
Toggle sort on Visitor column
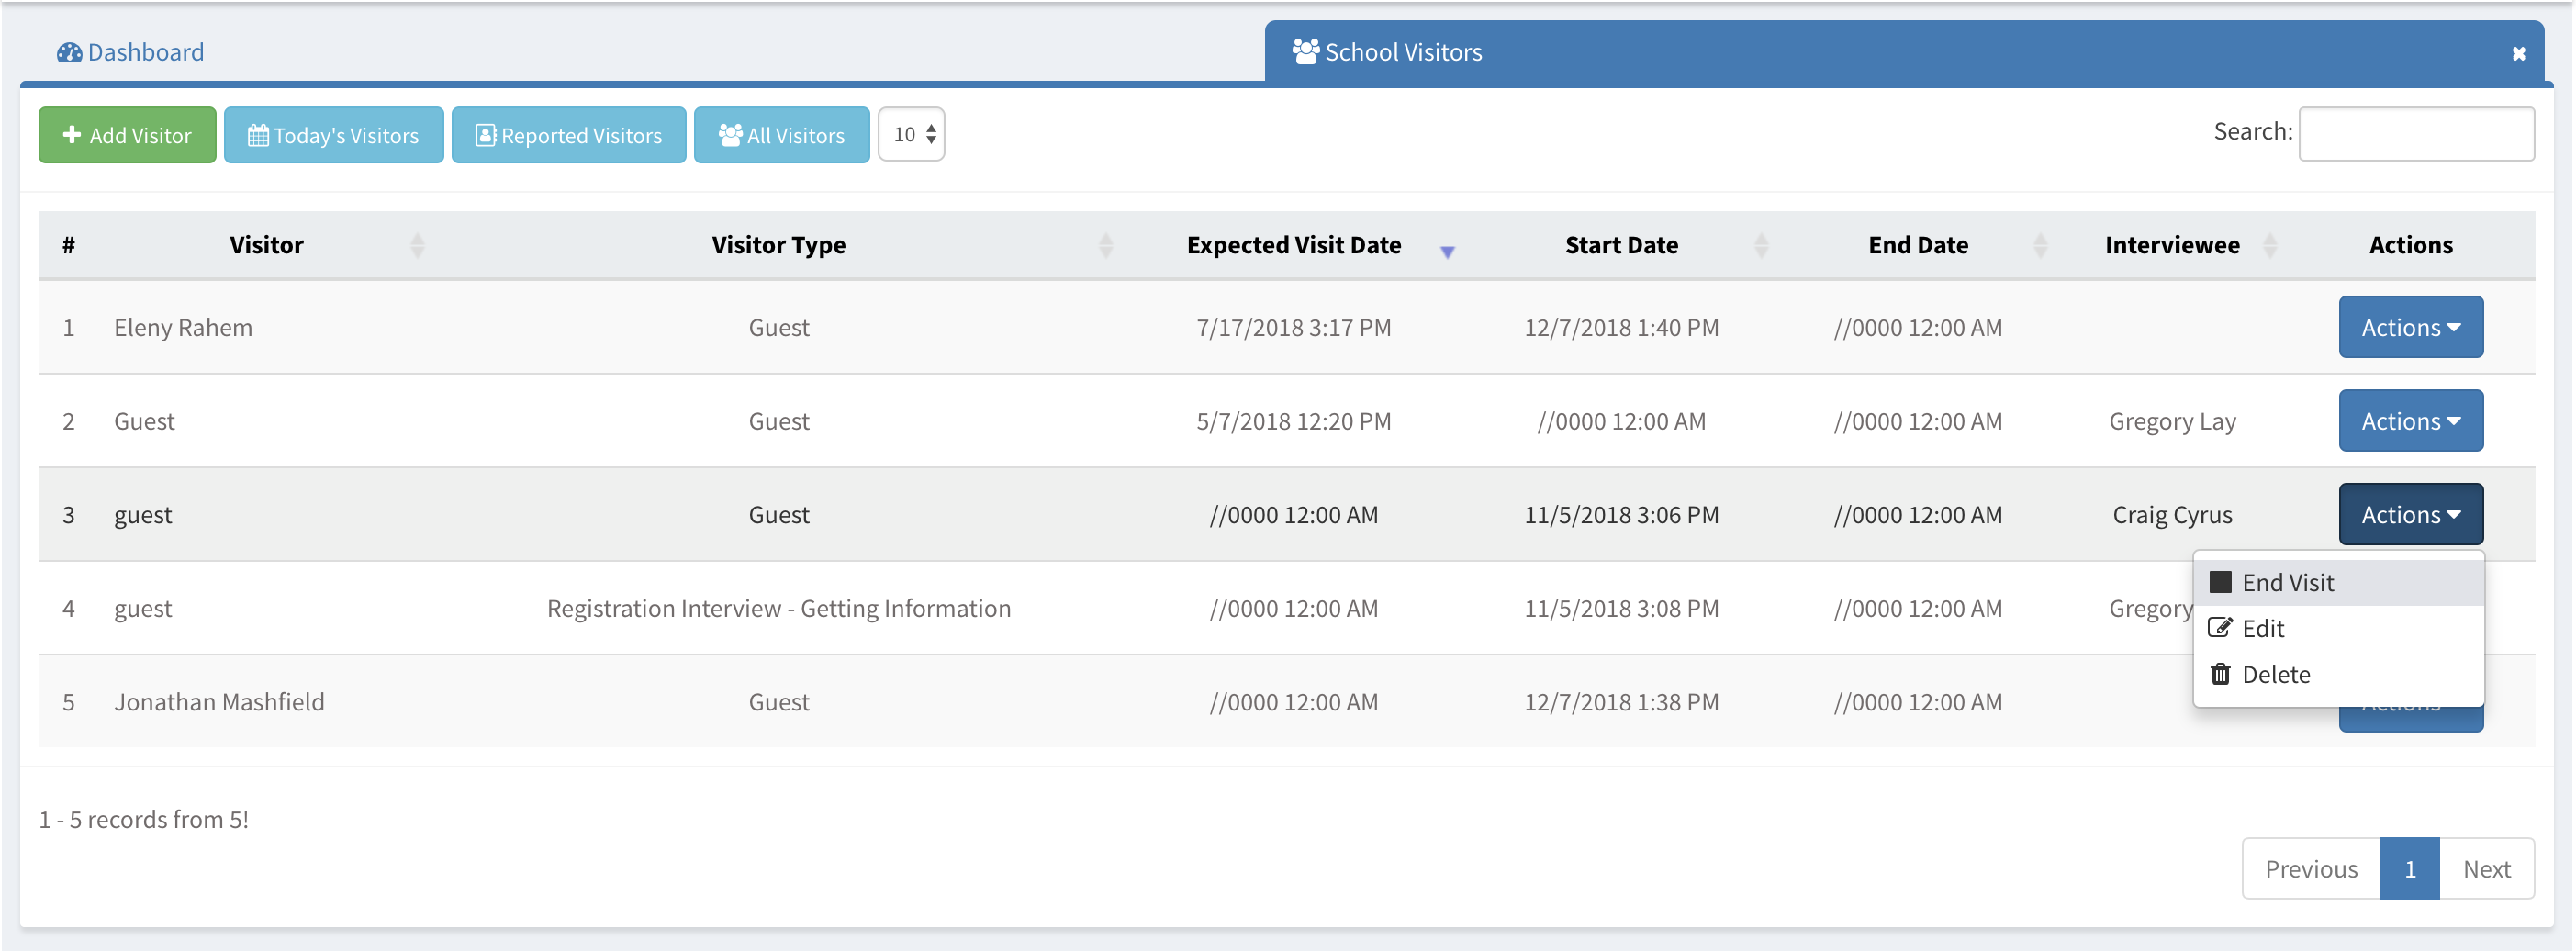point(417,245)
